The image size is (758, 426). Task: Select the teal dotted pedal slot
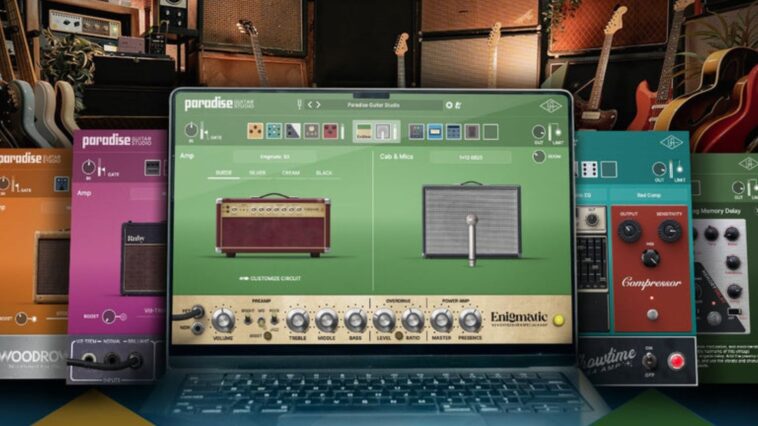[x=274, y=131]
